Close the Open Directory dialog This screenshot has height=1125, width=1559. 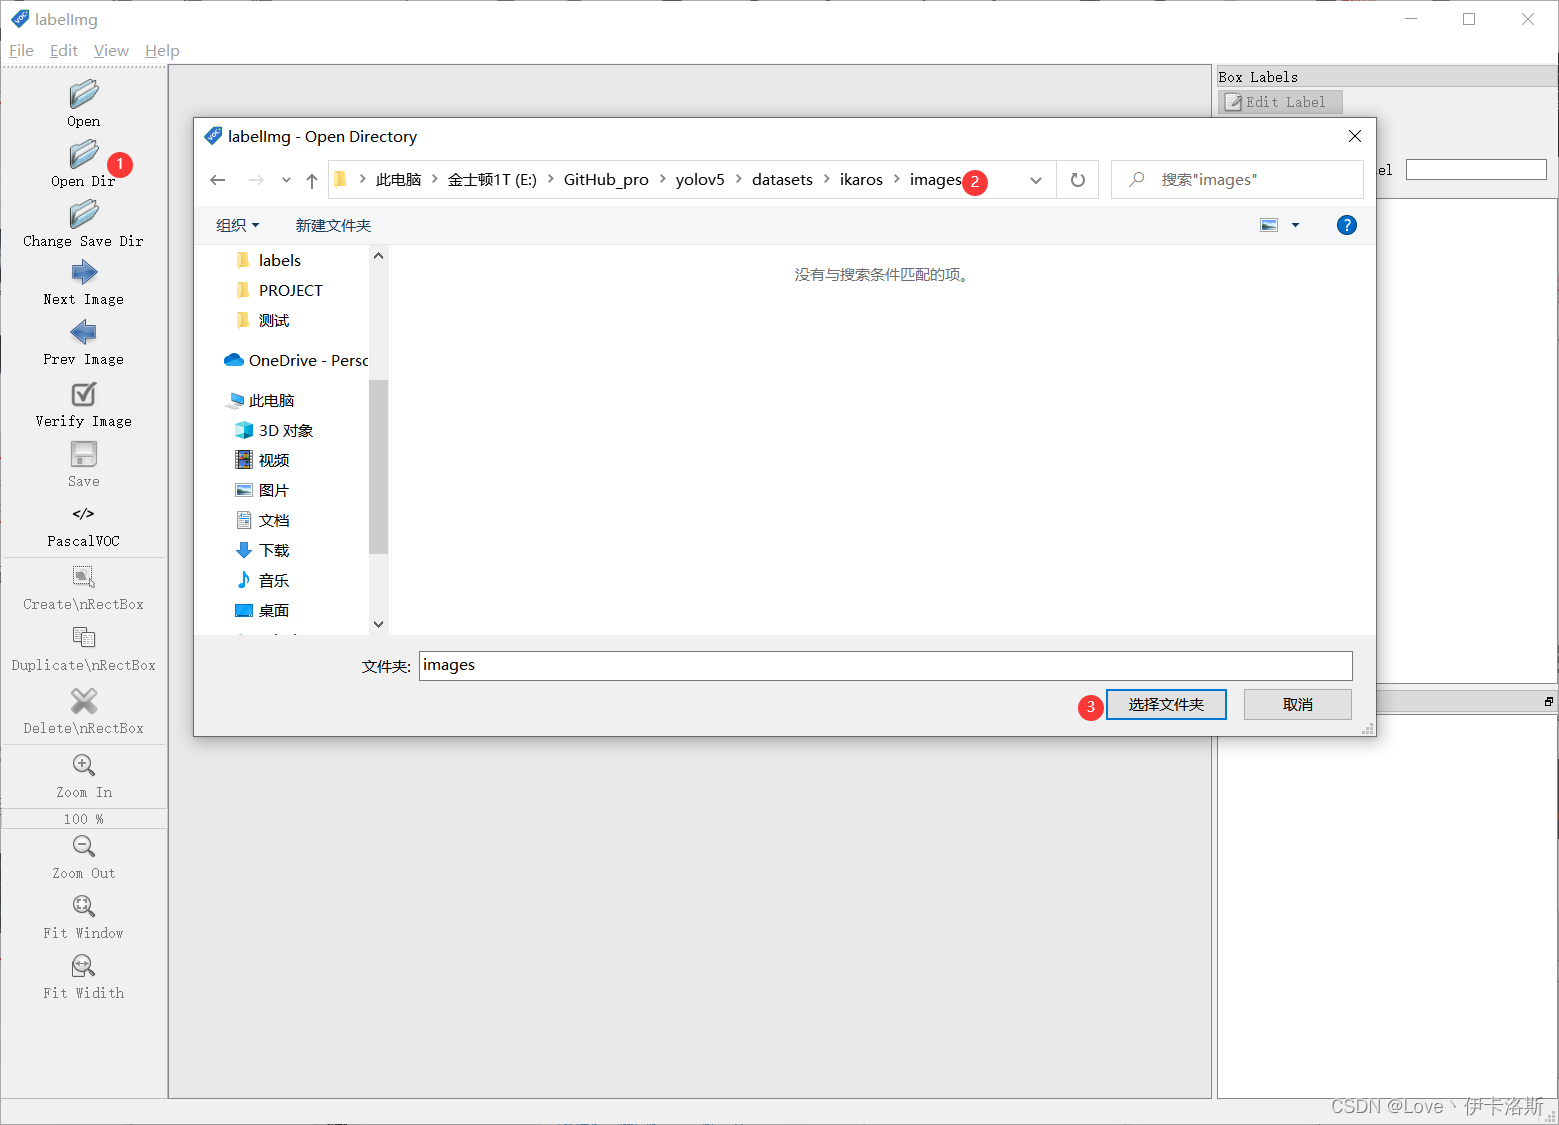1355,136
